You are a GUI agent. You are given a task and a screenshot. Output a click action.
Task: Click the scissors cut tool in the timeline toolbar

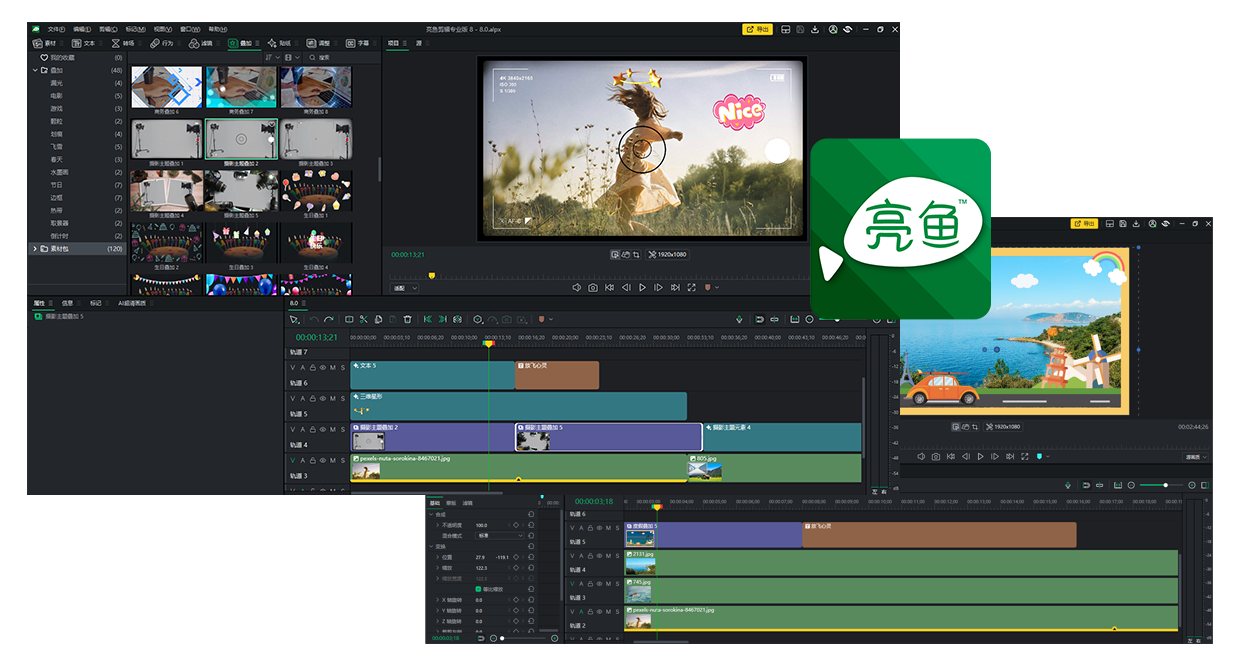pos(364,320)
